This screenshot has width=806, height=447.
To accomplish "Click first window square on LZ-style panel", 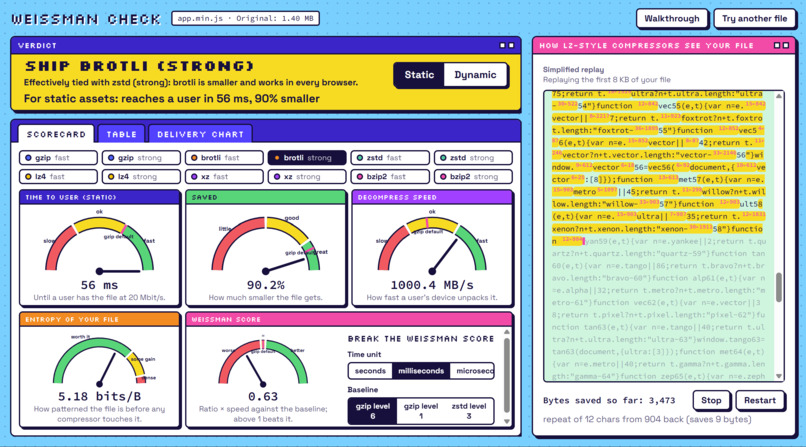I will click(777, 45).
